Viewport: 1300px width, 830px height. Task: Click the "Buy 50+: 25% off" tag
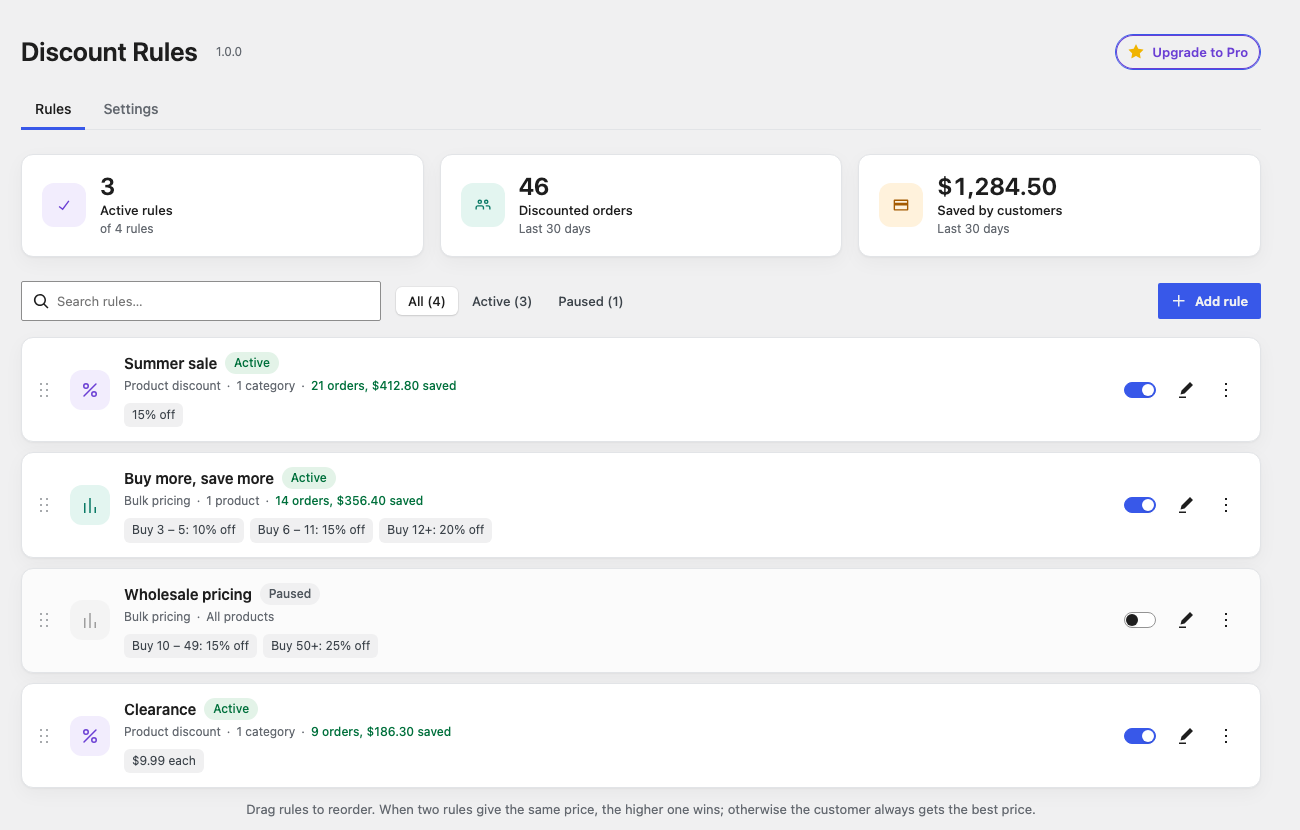[320, 646]
